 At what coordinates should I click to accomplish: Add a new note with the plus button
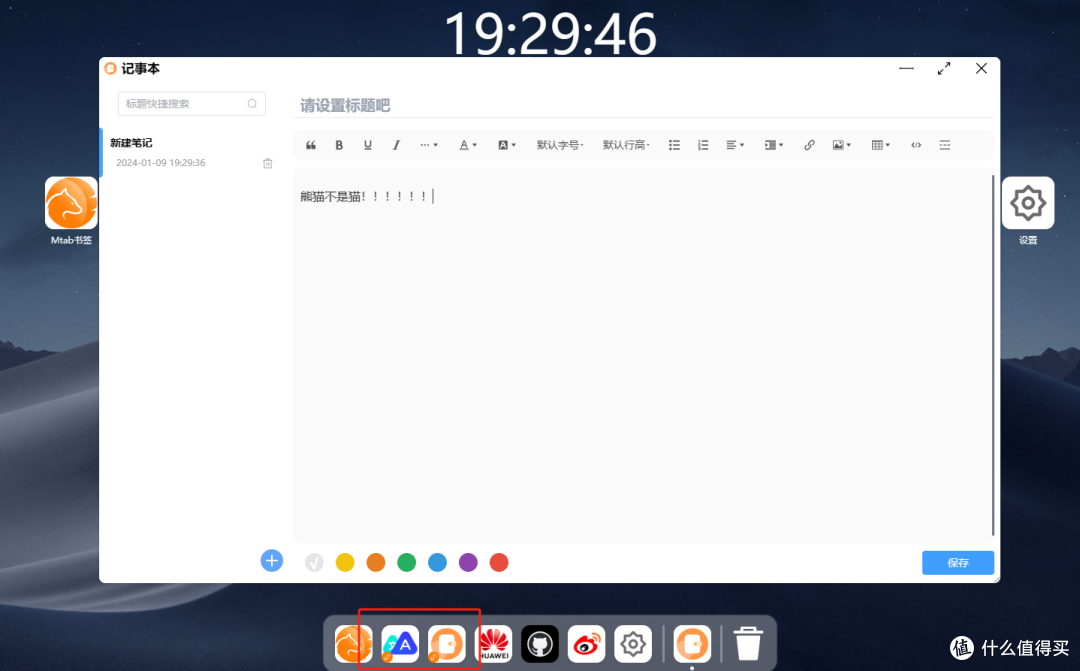point(271,561)
